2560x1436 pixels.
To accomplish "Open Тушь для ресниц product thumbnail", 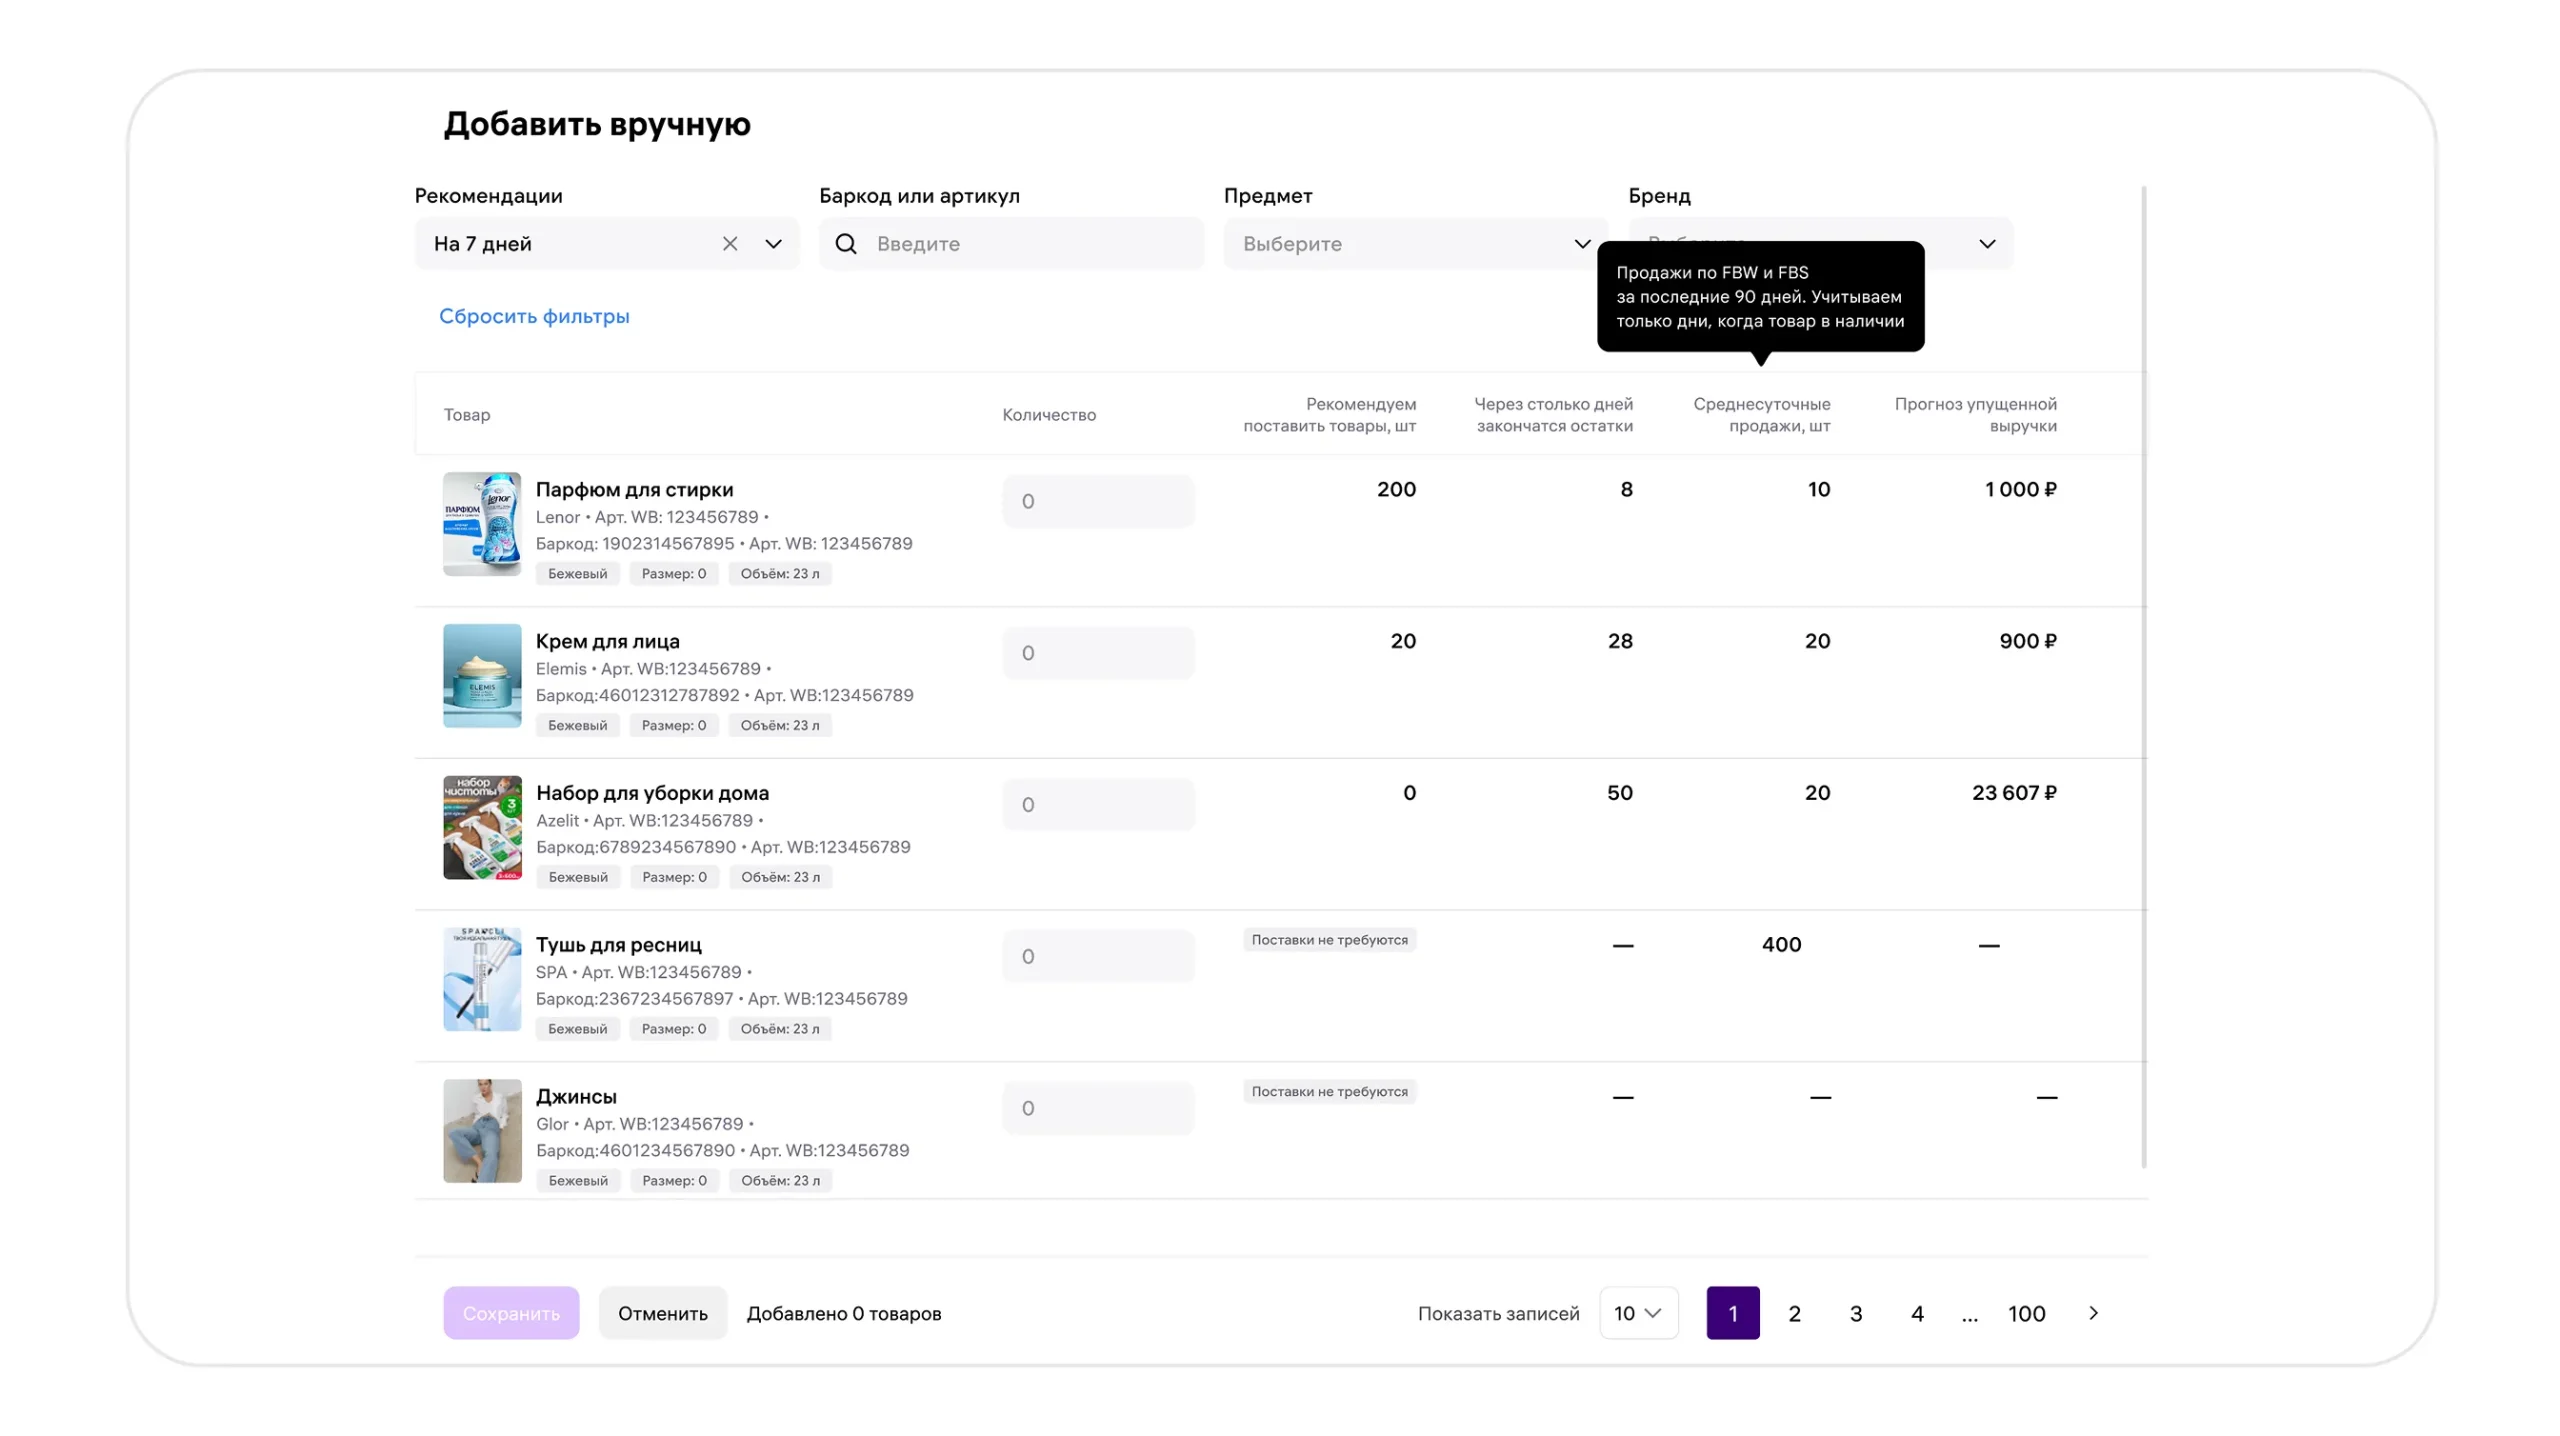I will coord(482,979).
